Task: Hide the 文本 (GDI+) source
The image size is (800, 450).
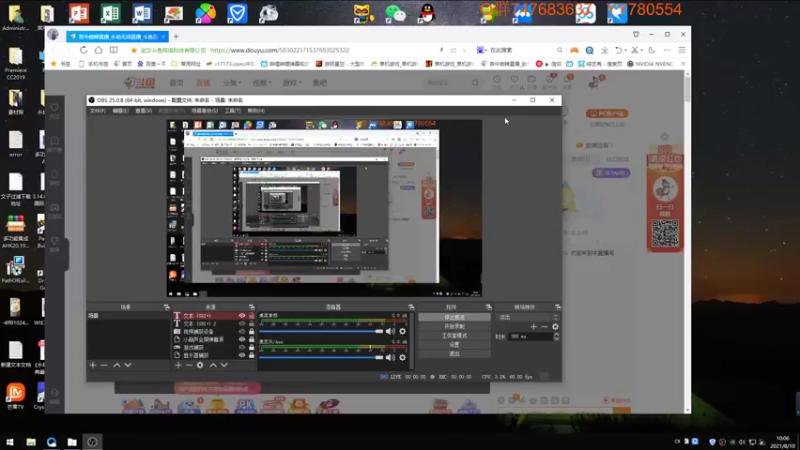Action: tap(242, 316)
